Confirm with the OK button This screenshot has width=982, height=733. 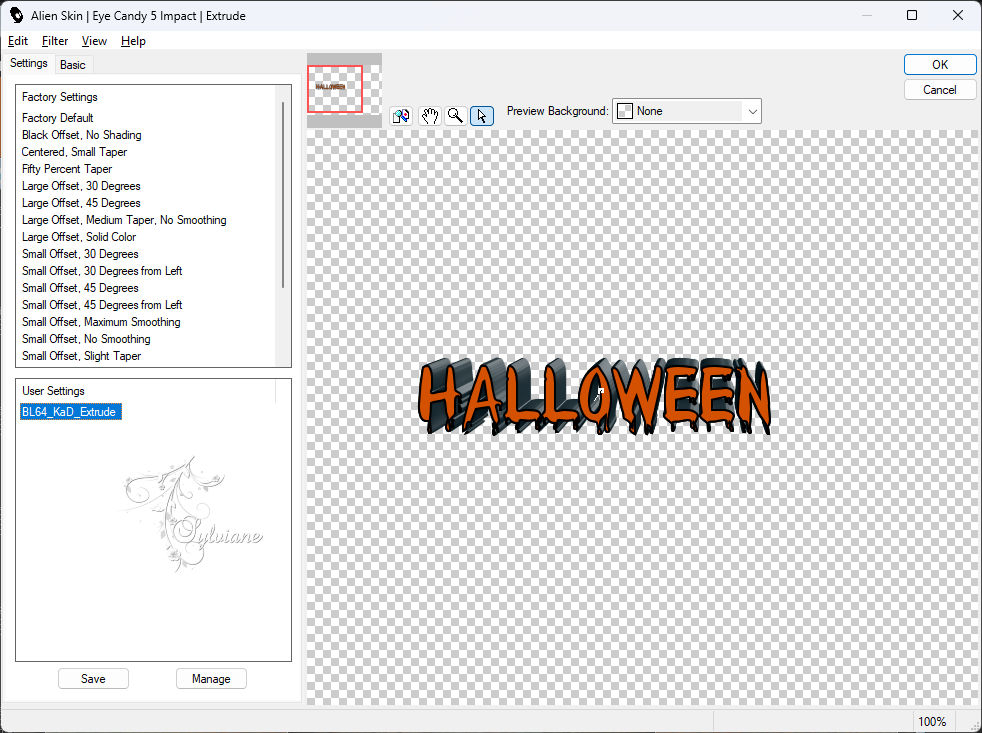click(939, 65)
